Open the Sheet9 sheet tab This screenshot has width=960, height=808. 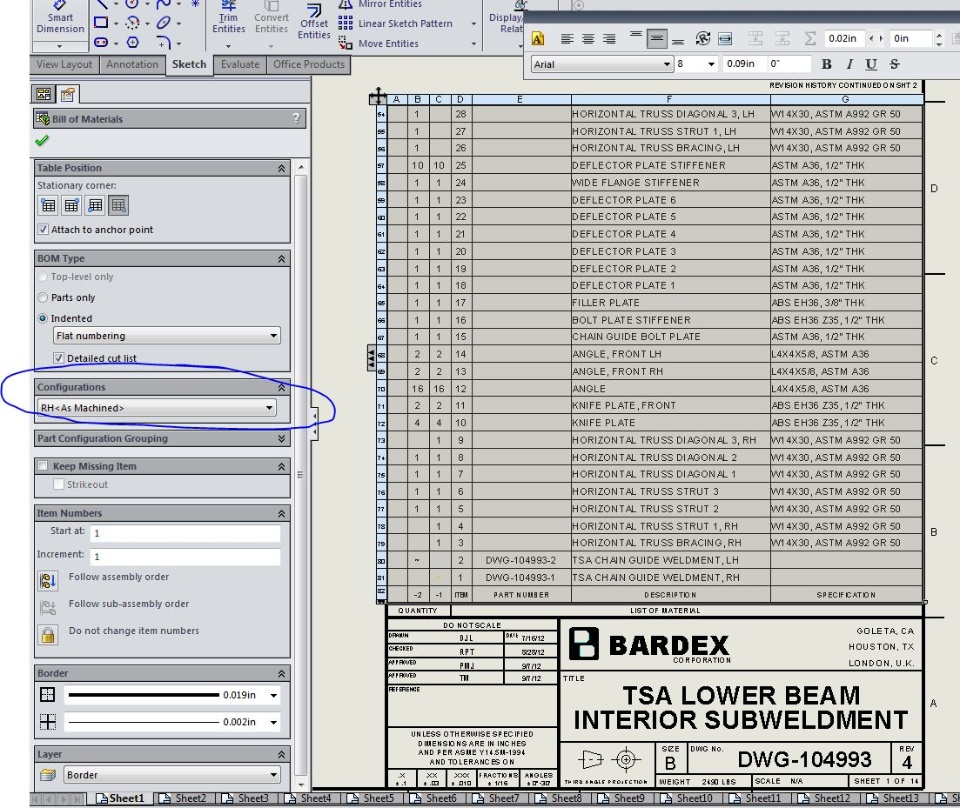point(622,798)
